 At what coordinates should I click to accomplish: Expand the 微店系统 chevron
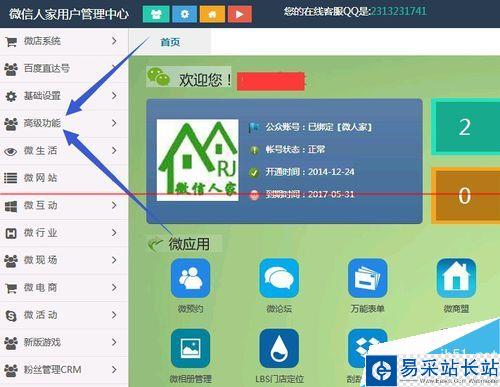[114, 41]
